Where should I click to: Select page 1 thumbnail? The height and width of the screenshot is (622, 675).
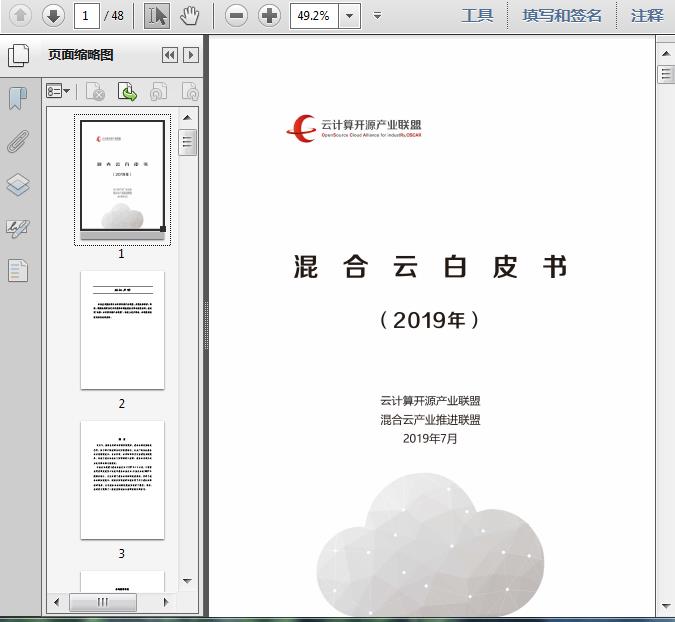point(122,179)
